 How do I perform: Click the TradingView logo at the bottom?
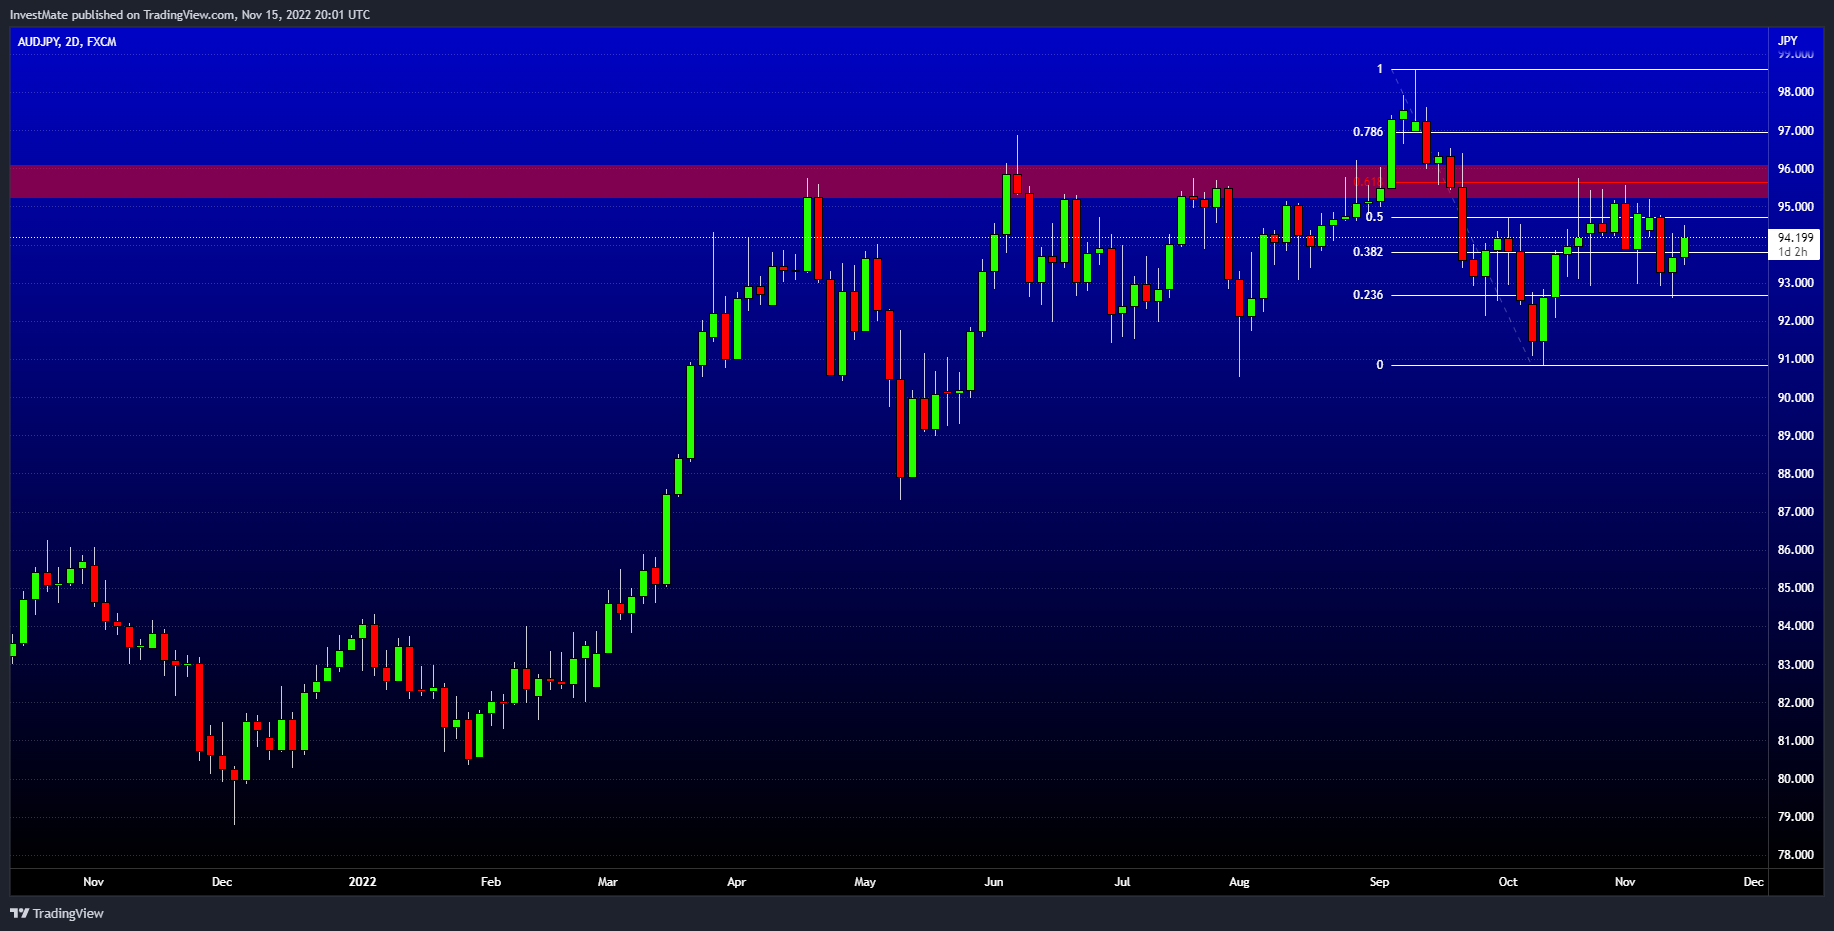tap(57, 913)
